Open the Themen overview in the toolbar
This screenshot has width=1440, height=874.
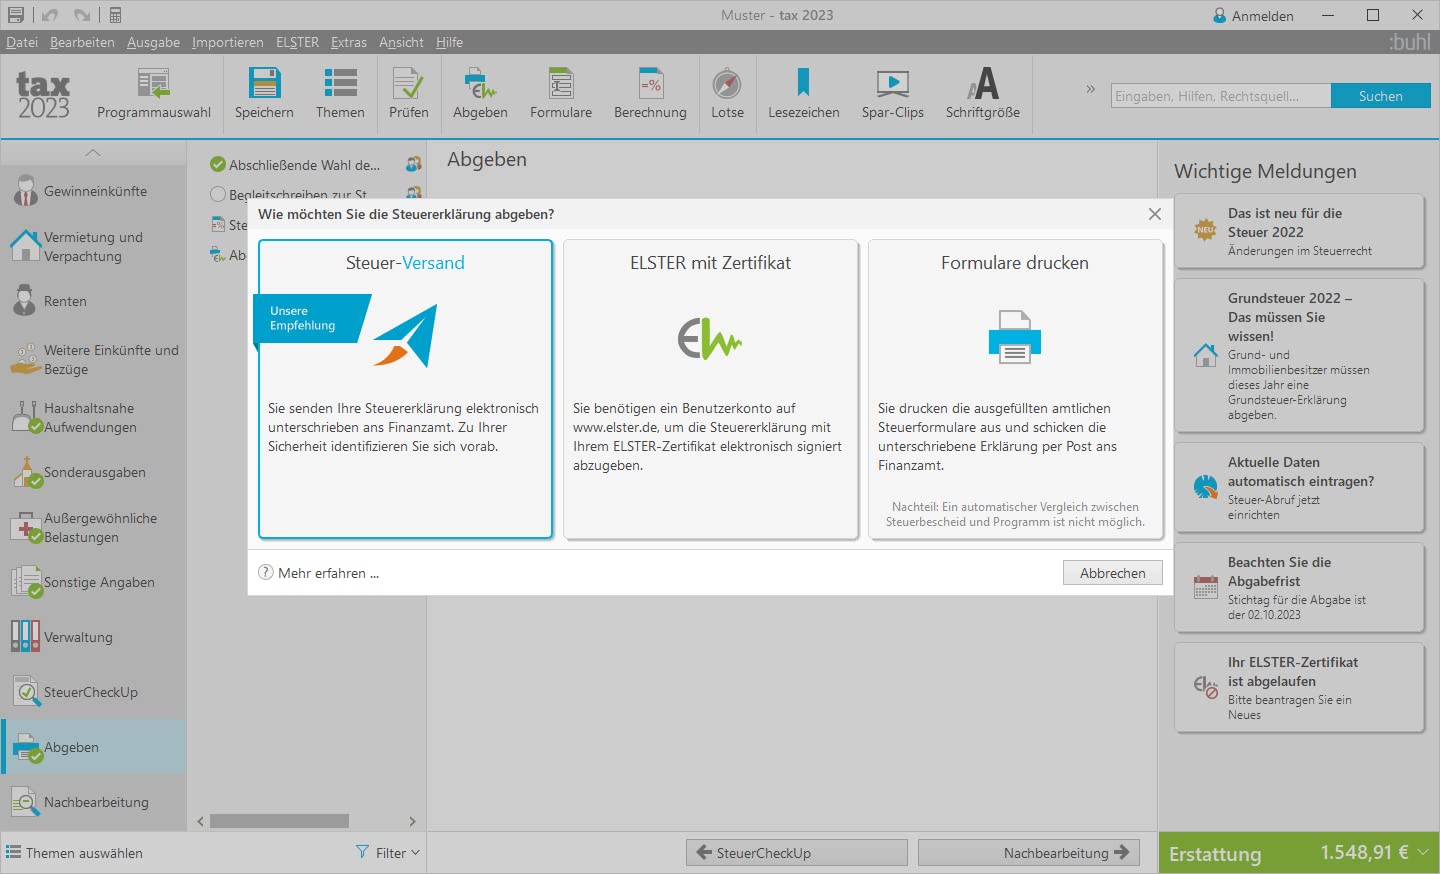(x=340, y=94)
